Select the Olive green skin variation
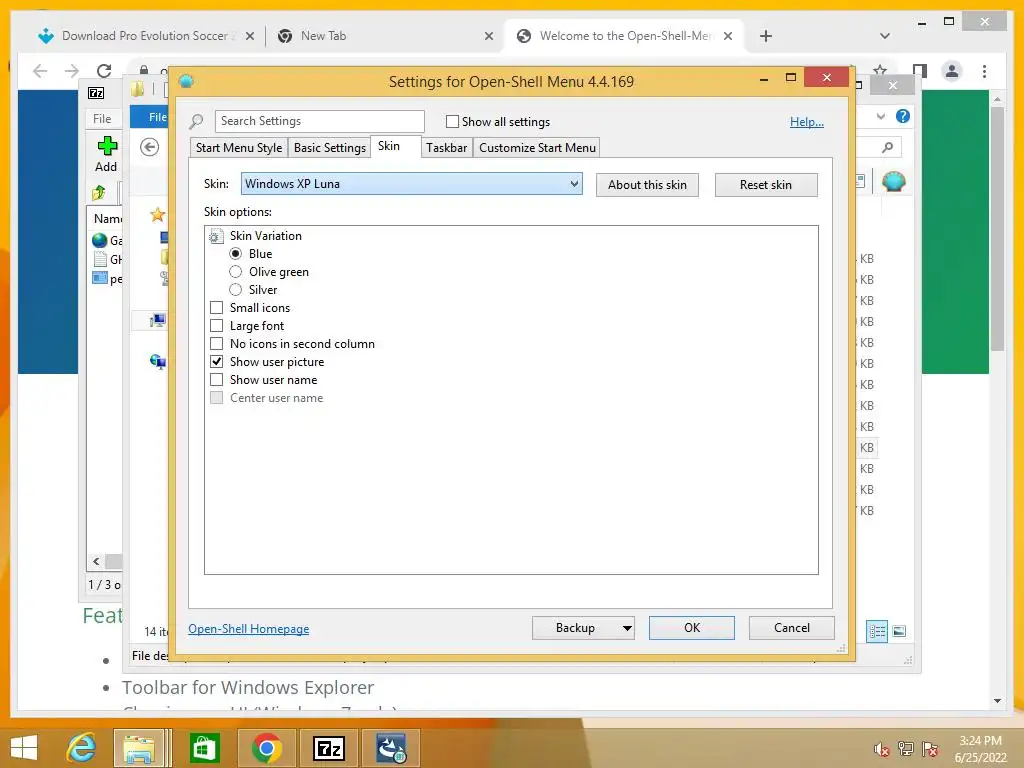Viewport: 1024px width, 768px height. [x=236, y=272]
